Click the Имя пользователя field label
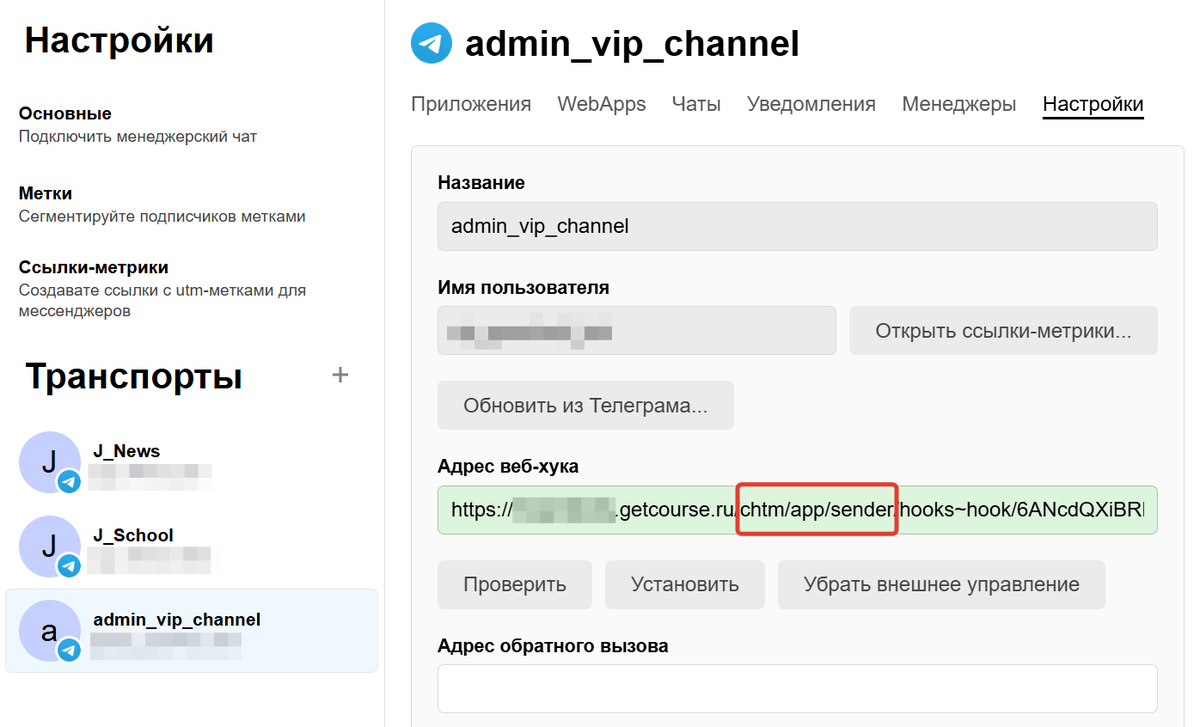 point(524,287)
